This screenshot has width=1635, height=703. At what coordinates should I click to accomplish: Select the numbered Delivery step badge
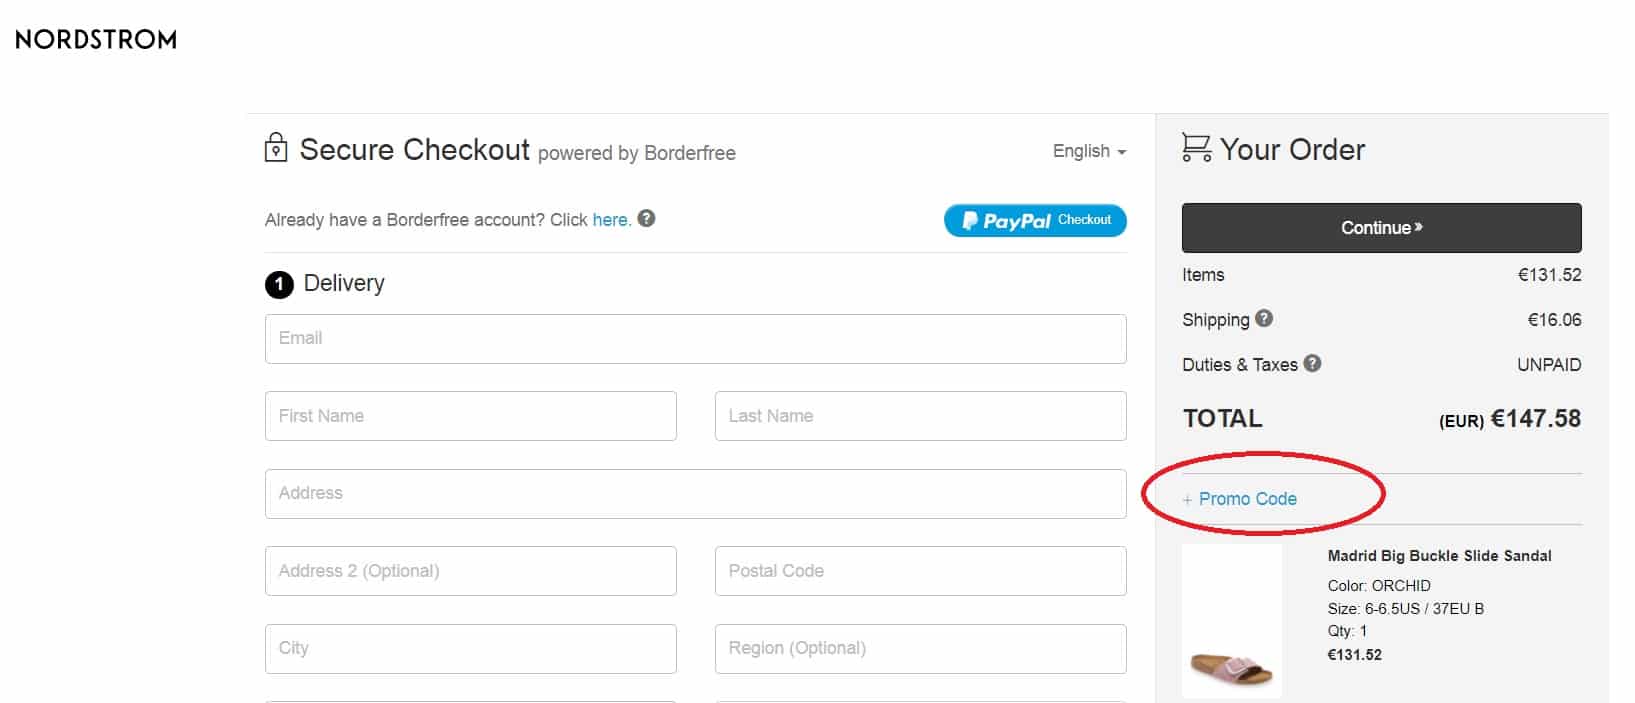point(280,283)
